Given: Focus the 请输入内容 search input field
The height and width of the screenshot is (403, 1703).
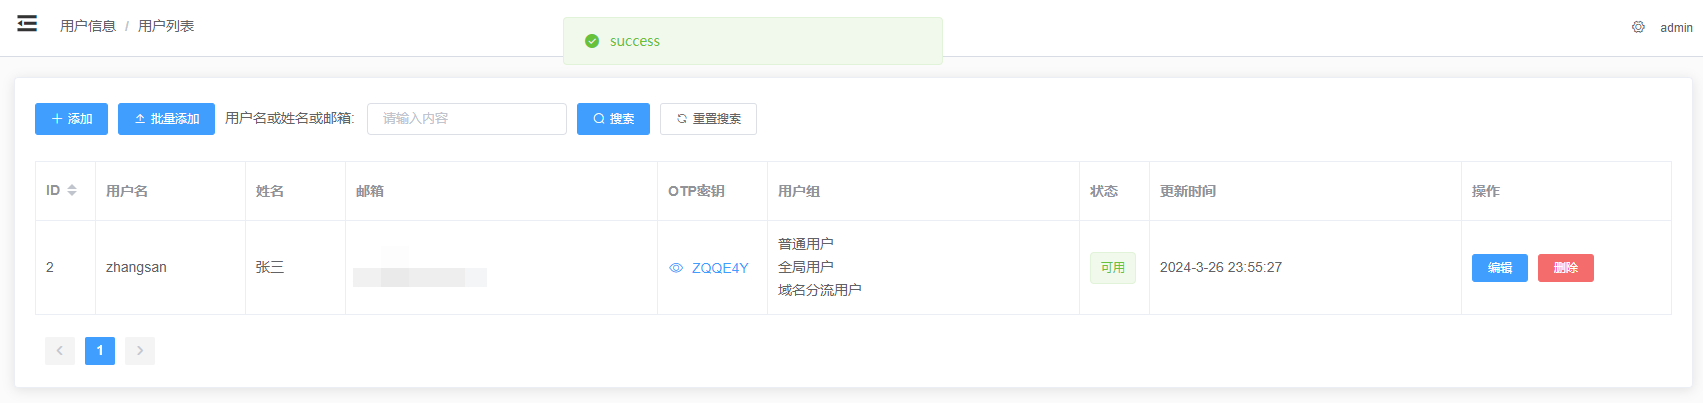Looking at the screenshot, I should (x=467, y=119).
